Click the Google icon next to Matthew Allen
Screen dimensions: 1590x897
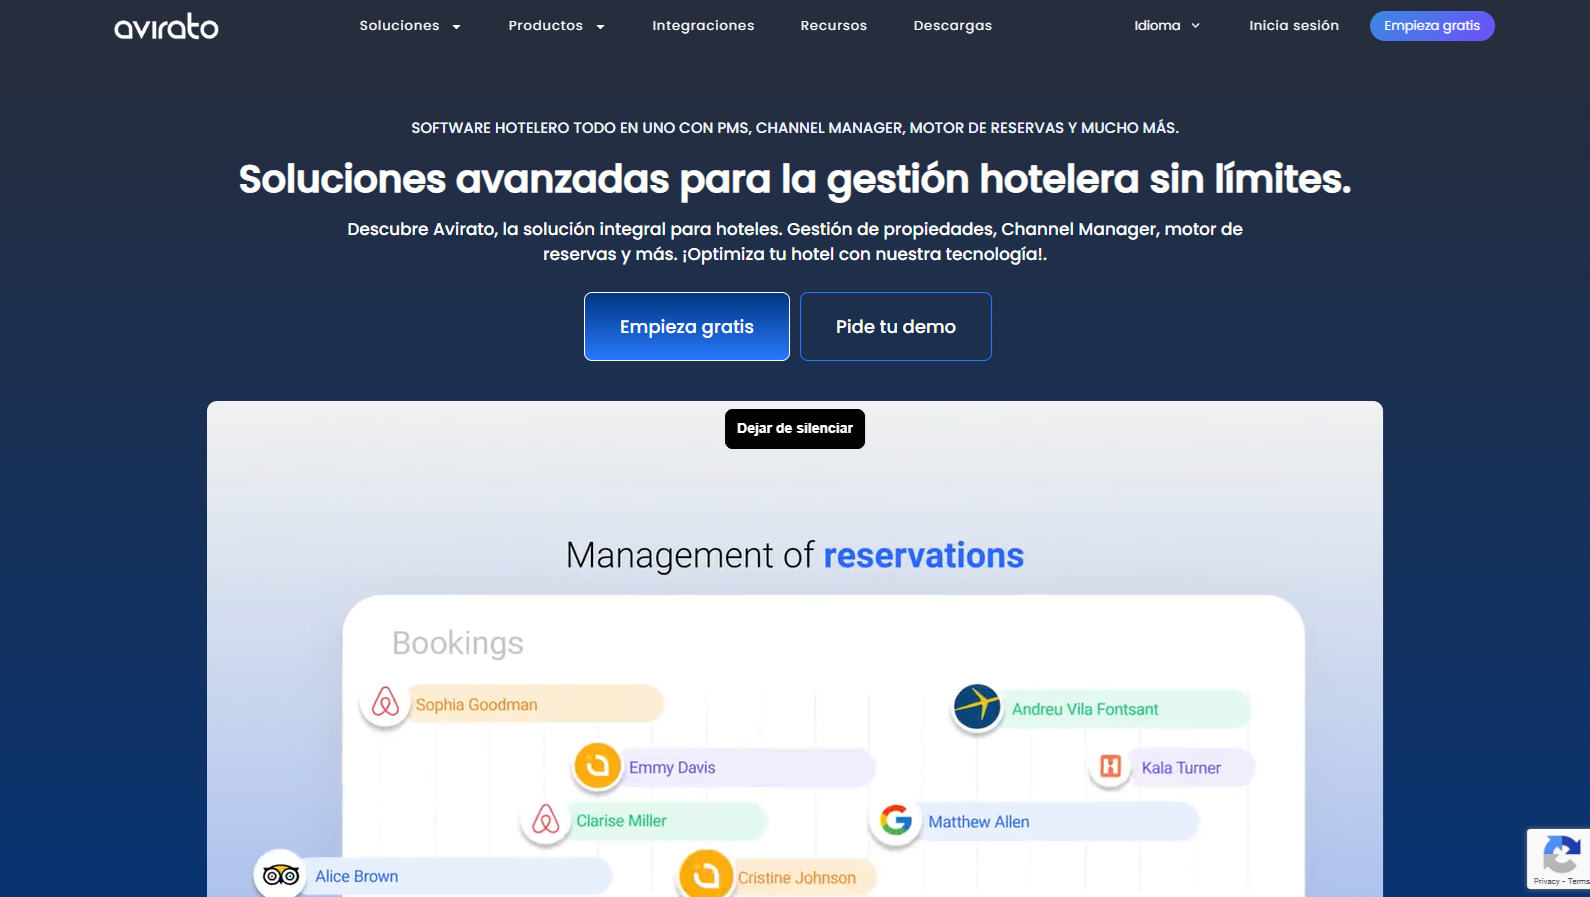point(896,820)
